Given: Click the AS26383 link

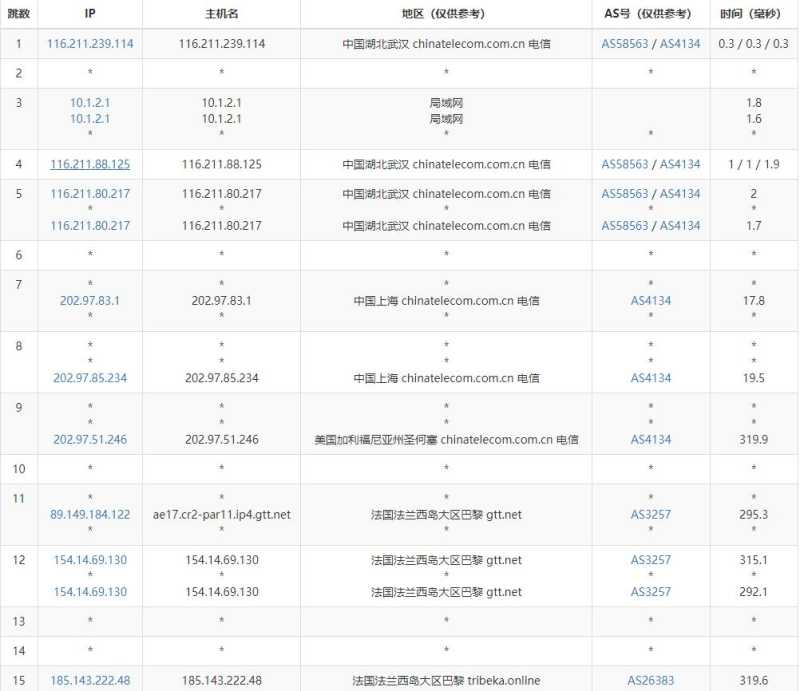Looking at the screenshot, I should [x=651, y=680].
